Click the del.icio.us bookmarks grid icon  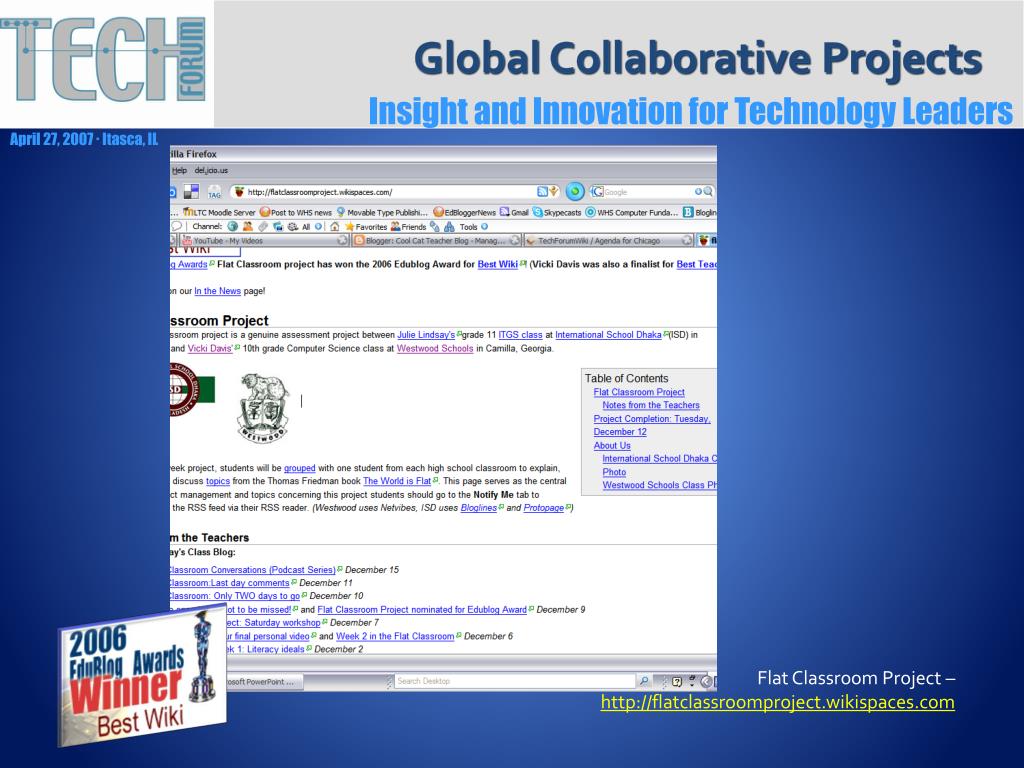point(191,191)
